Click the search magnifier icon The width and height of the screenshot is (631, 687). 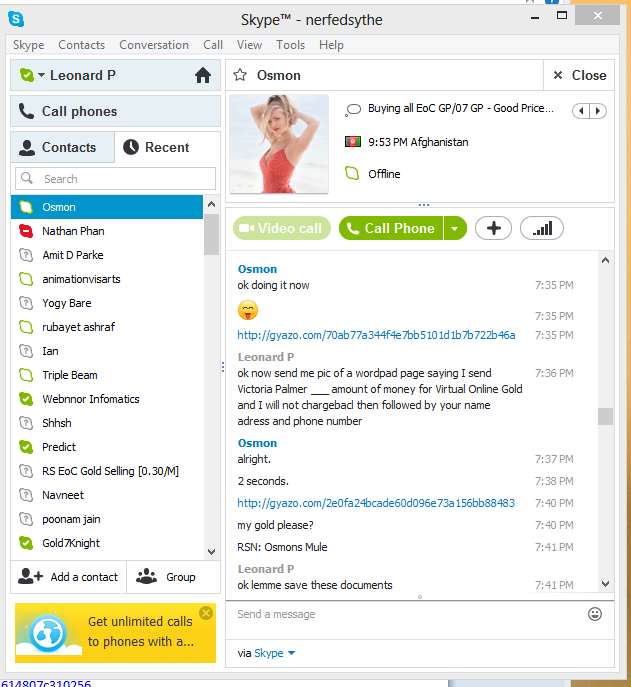point(27,178)
